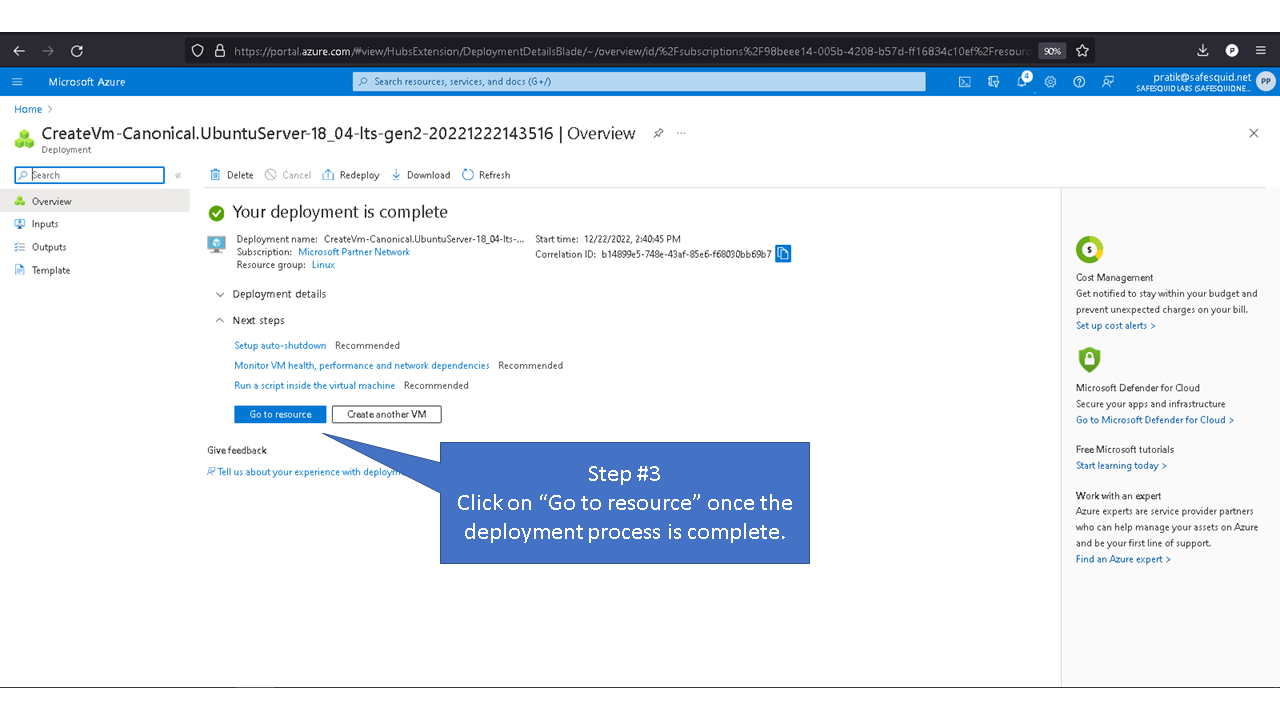
Task: Open Firefox application menu
Action: point(1260,51)
